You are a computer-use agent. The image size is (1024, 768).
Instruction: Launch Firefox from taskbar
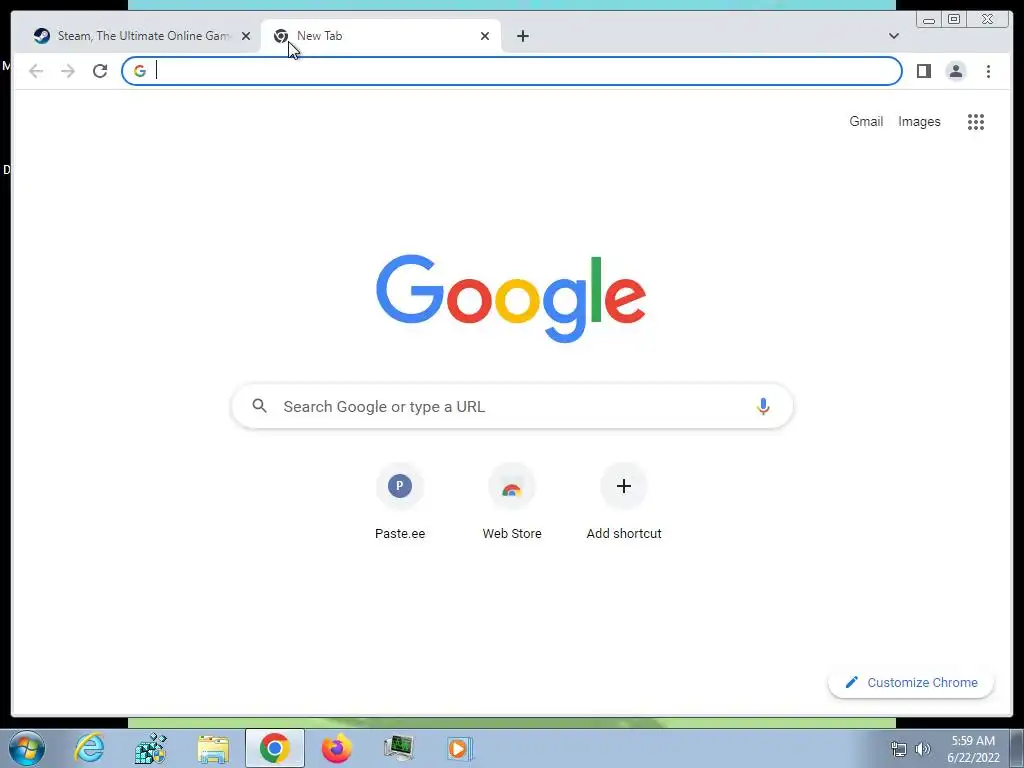336,748
